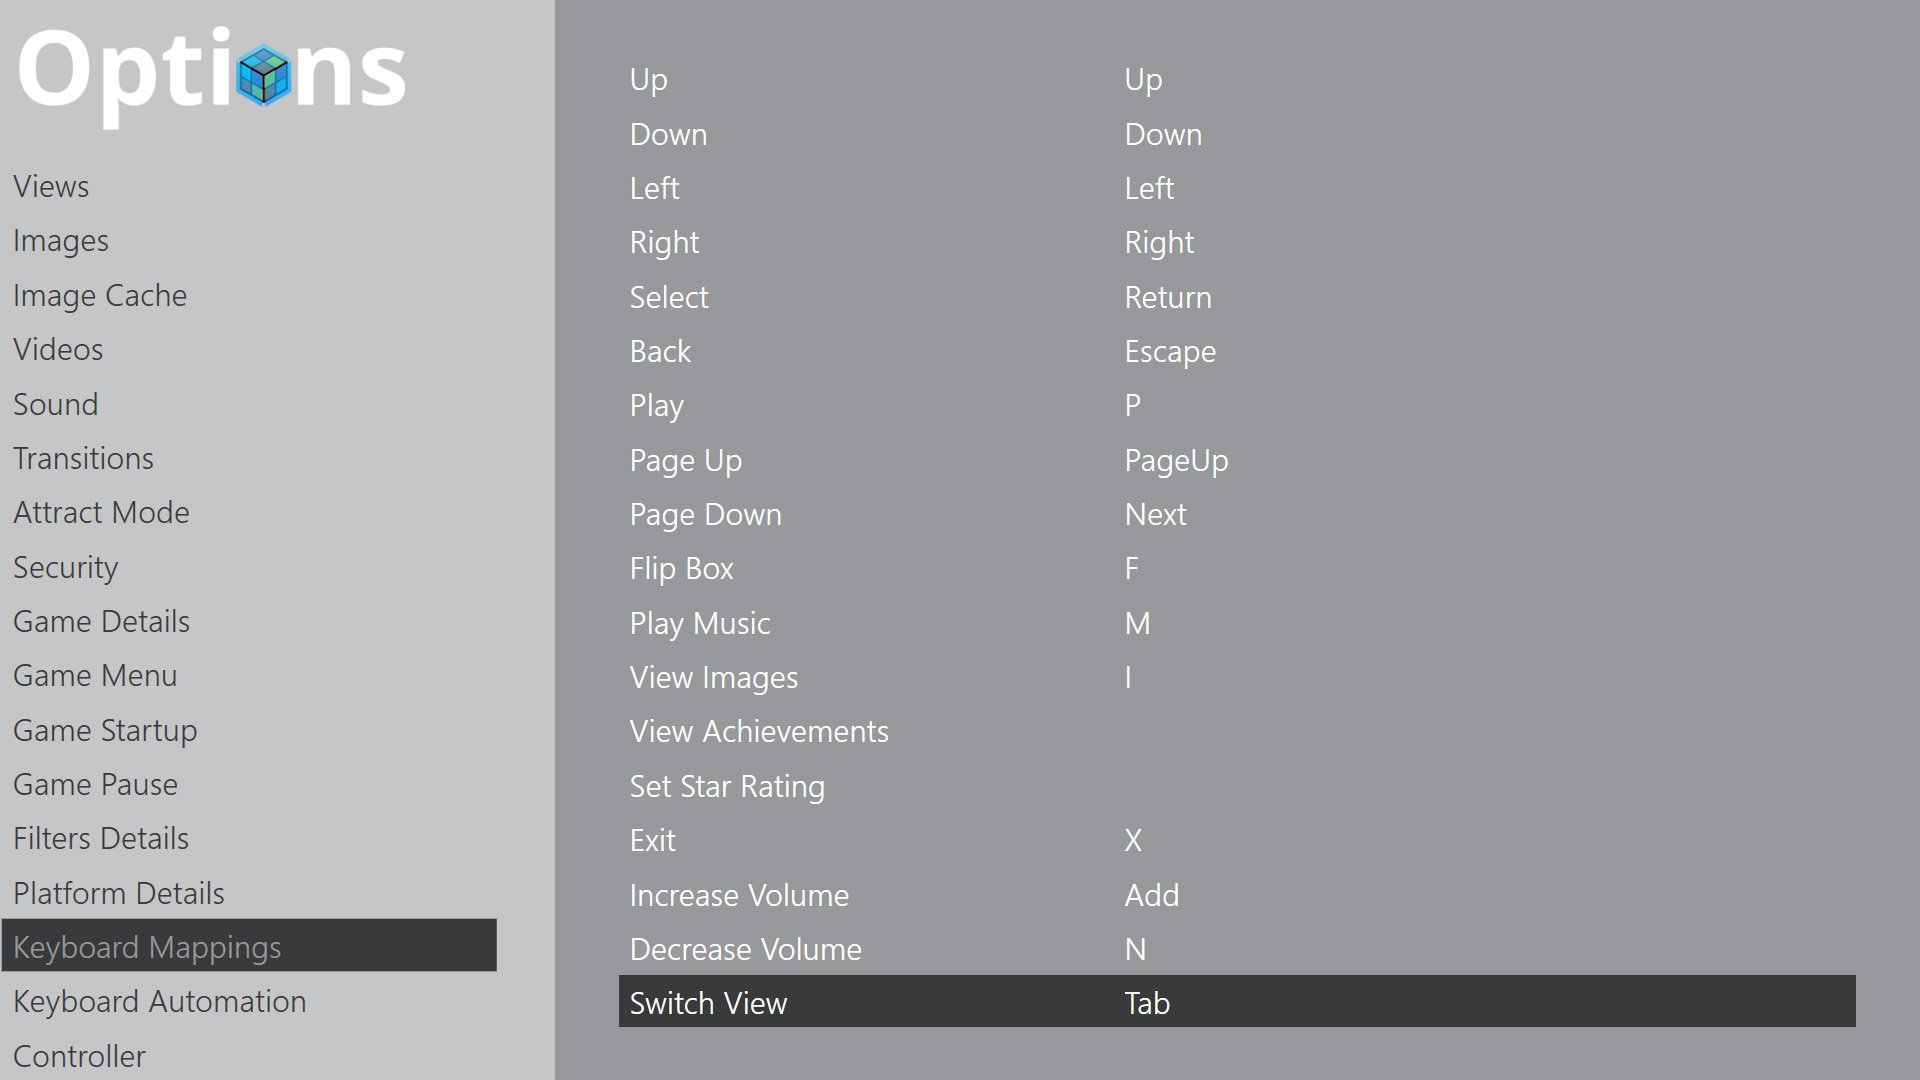The image size is (1920, 1080).
Task: Change the Select key mapping Return
Action: coord(1168,298)
